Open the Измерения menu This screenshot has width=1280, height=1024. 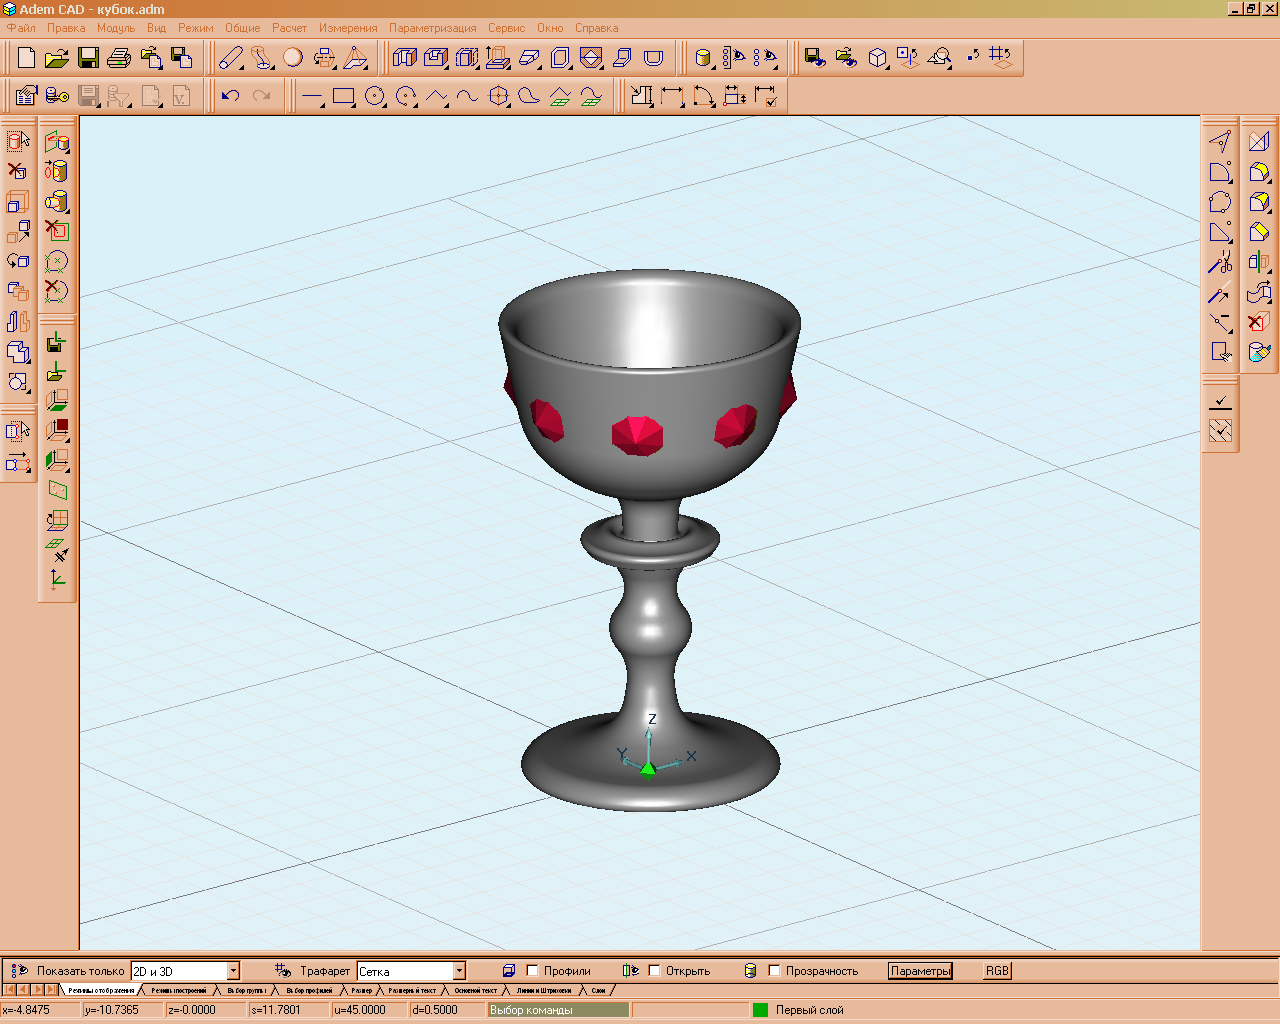coord(348,28)
